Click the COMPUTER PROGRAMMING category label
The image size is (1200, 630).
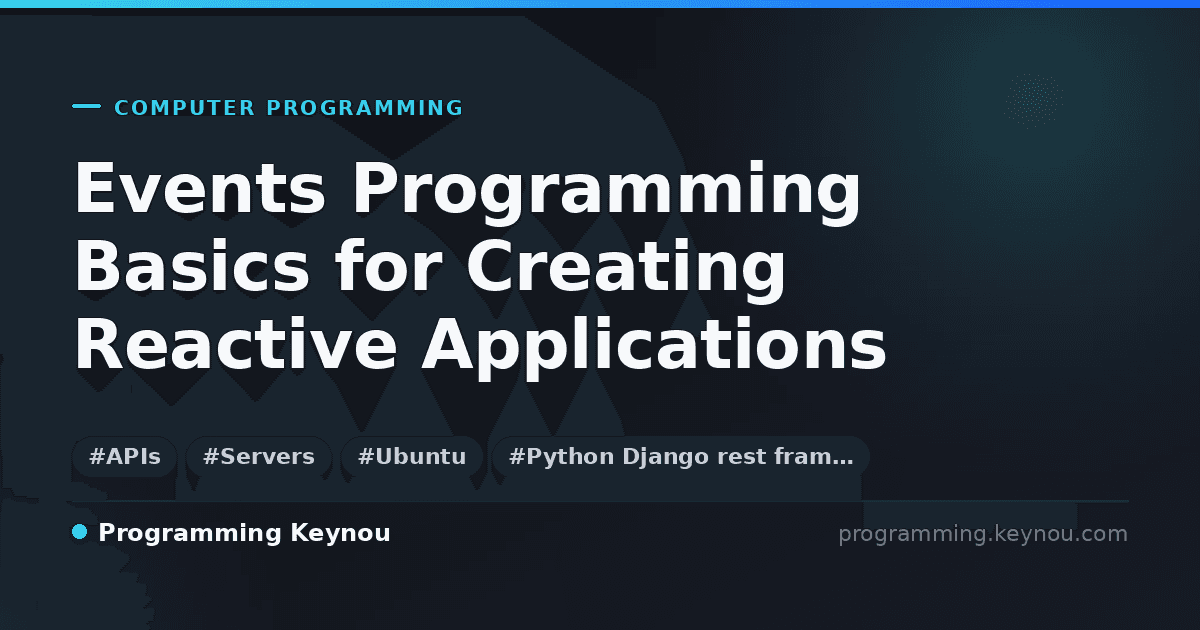289,108
